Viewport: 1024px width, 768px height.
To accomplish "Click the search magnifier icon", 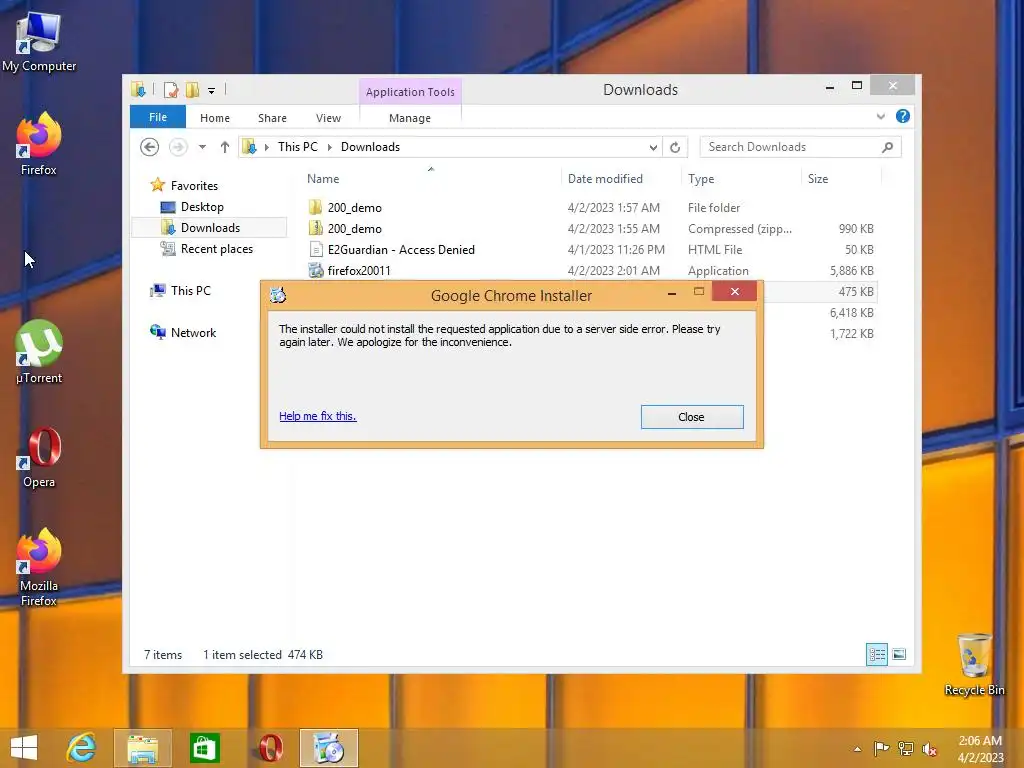I will point(888,147).
